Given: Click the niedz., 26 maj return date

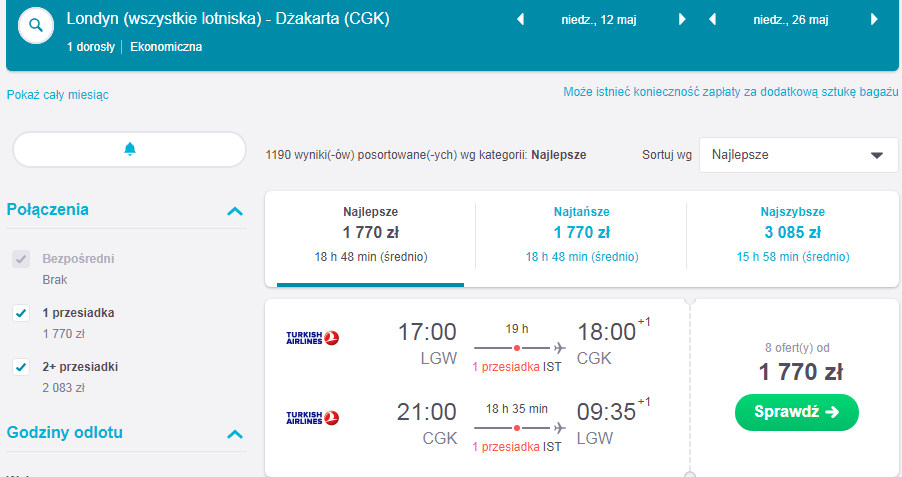Looking at the screenshot, I should tap(791, 20).
